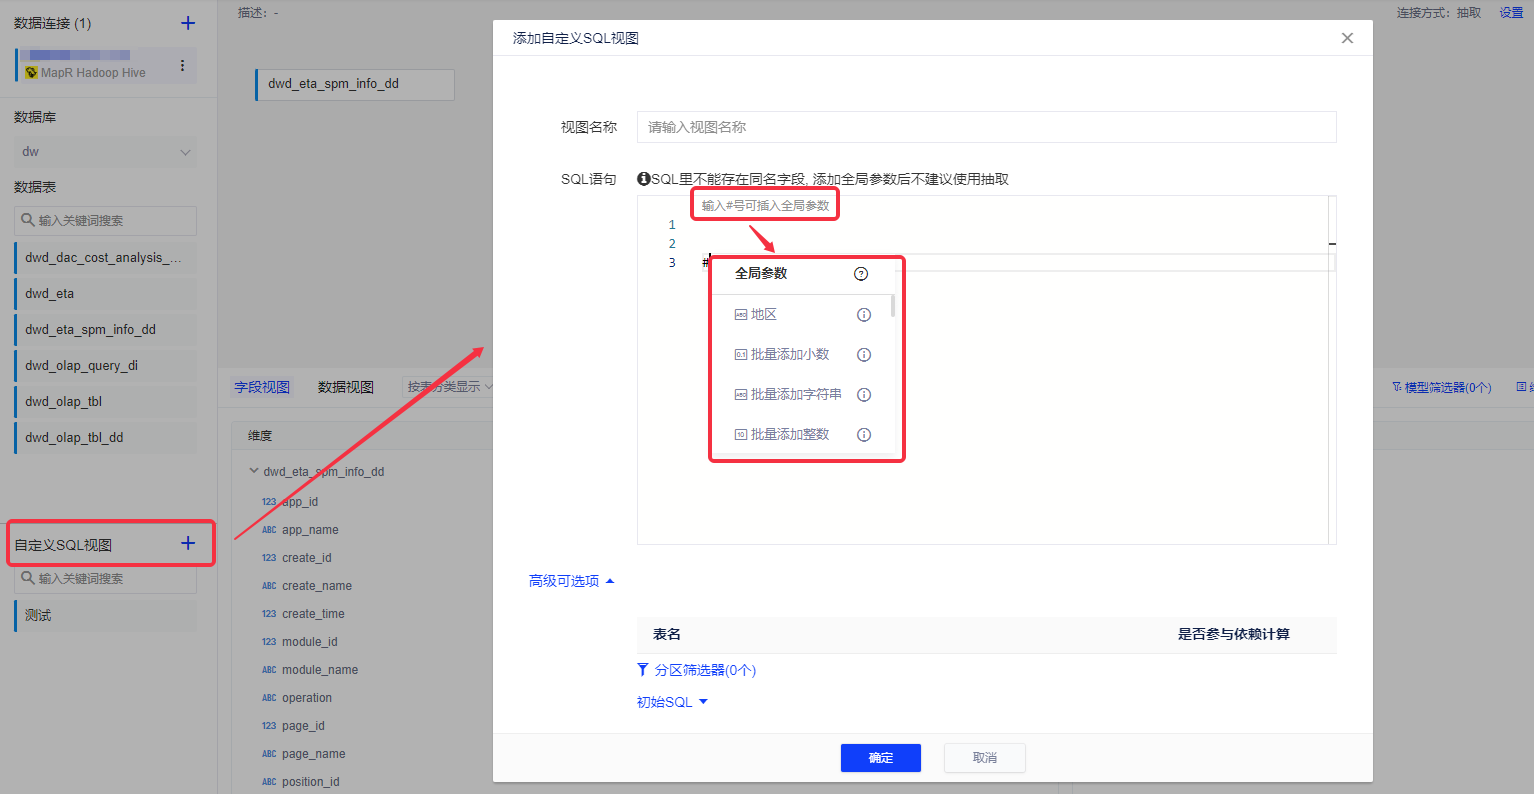Click the help icon next to 全局参数

tap(861, 274)
